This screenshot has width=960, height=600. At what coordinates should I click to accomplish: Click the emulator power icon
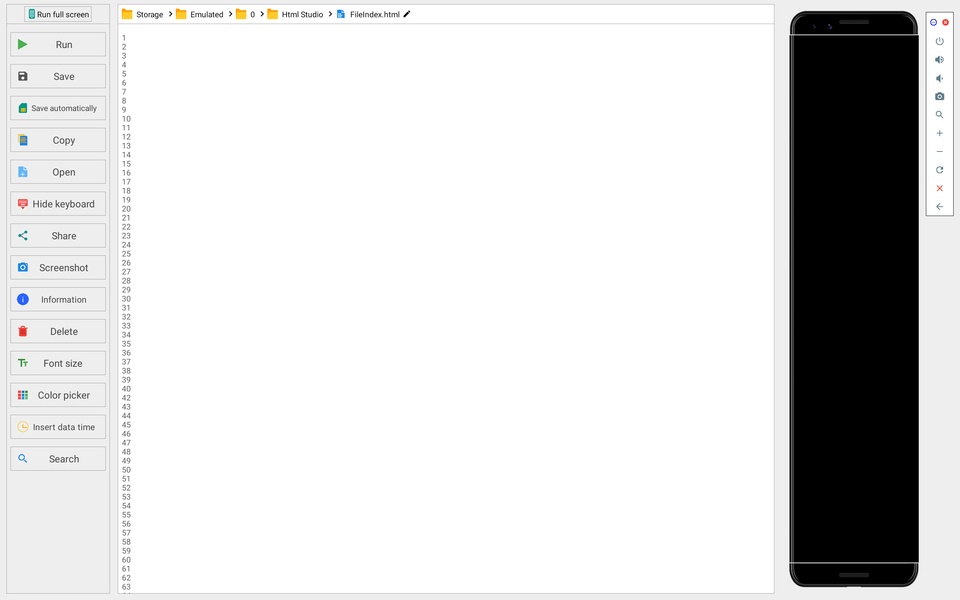click(939, 41)
